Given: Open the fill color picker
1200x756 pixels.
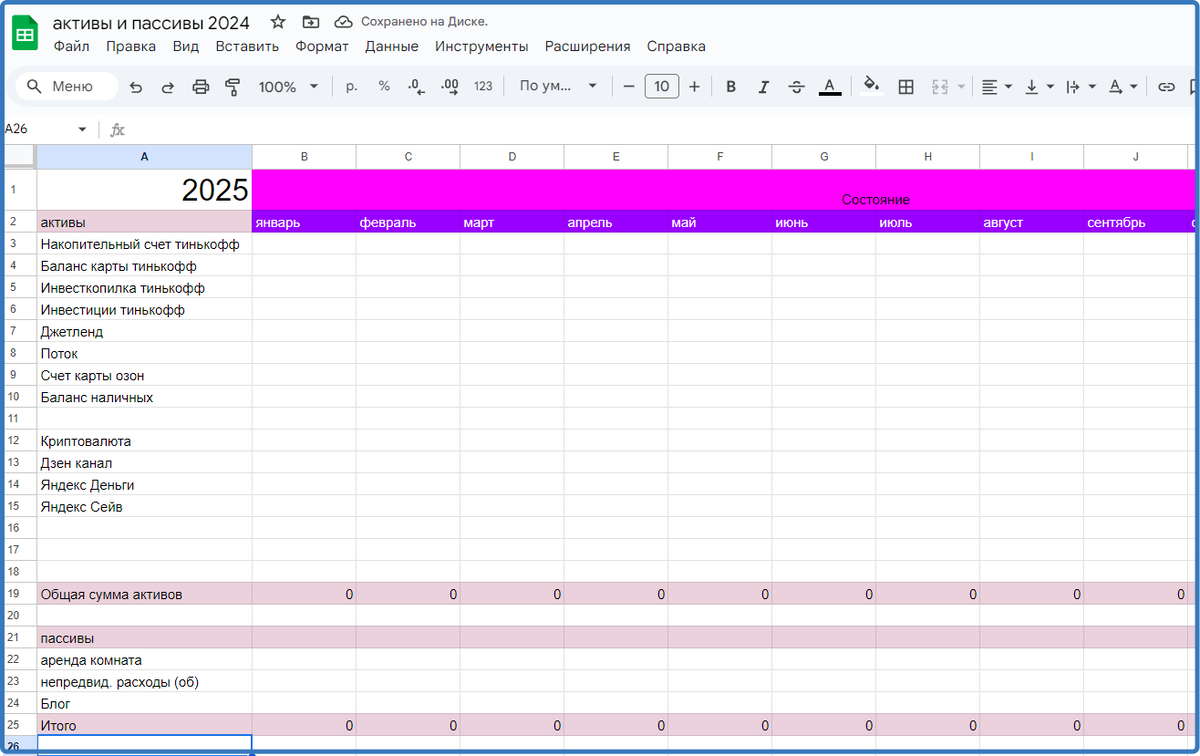Looking at the screenshot, I should [871, 87].
